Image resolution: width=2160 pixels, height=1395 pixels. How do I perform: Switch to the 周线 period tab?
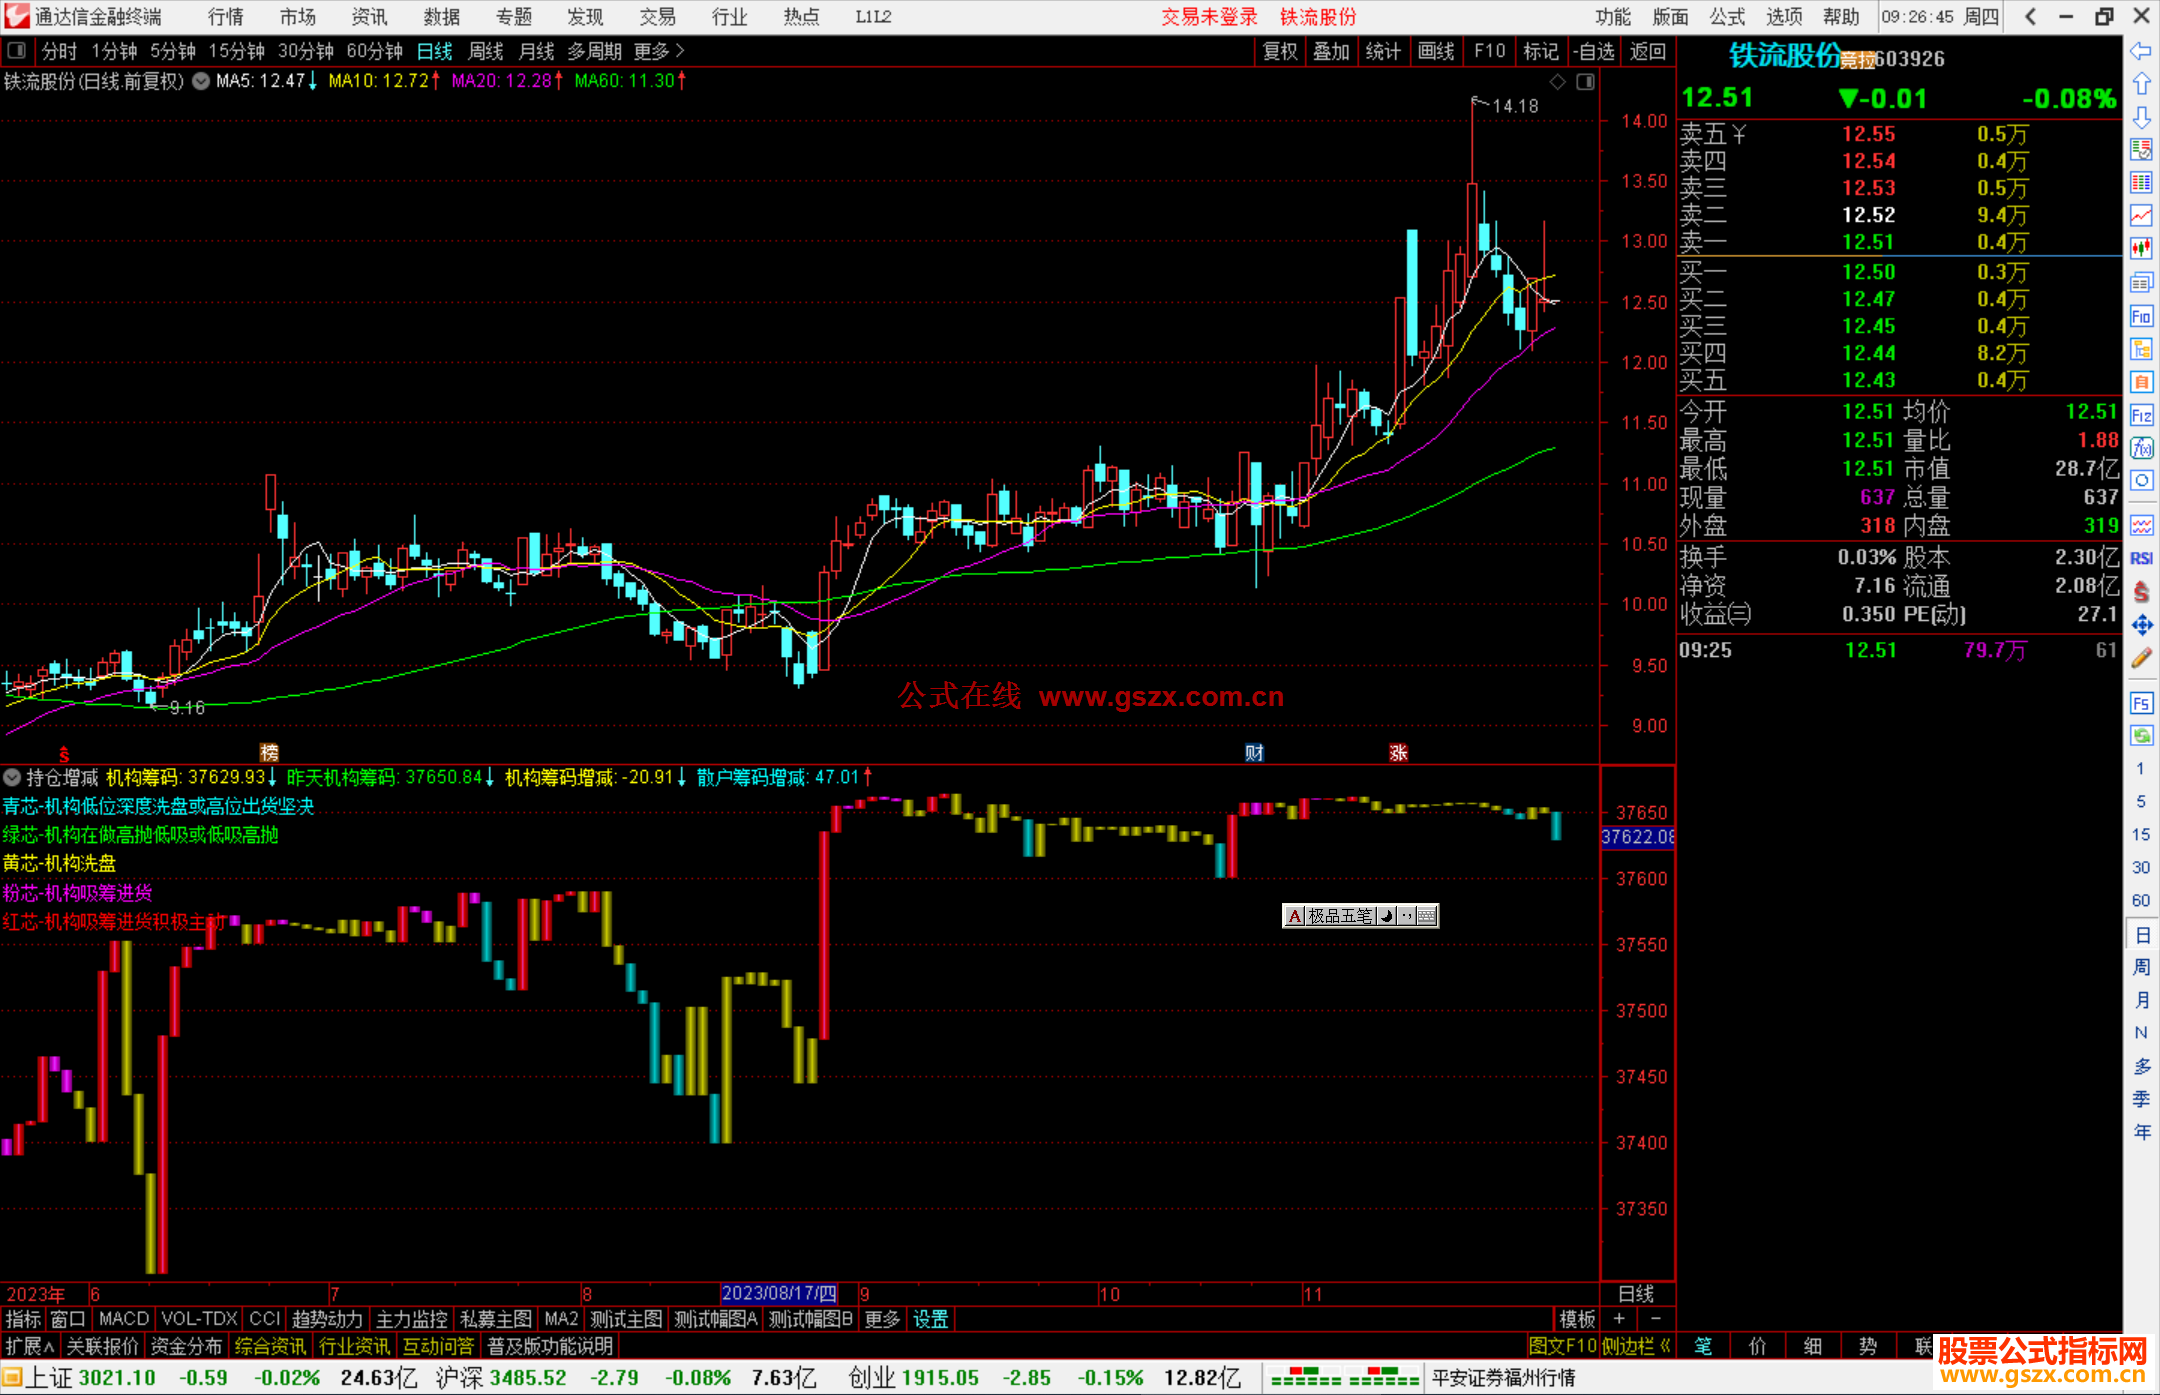pyautogui.click(x=486, y=50)
